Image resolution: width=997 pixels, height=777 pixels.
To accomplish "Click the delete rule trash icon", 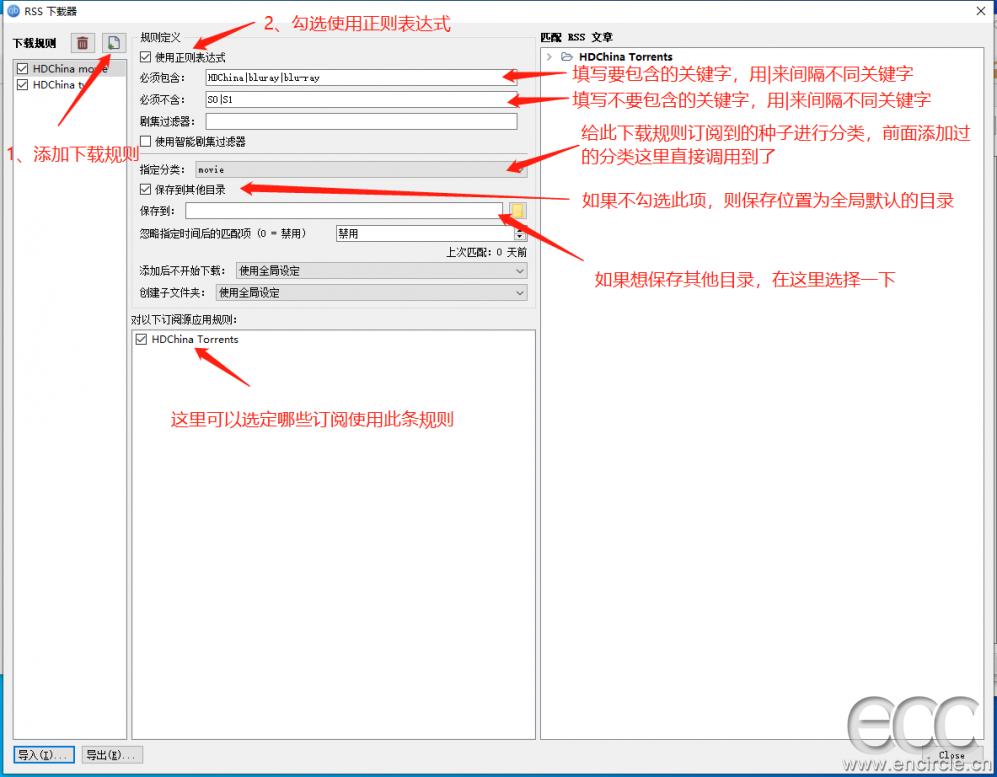I will (x=83, y=43).
